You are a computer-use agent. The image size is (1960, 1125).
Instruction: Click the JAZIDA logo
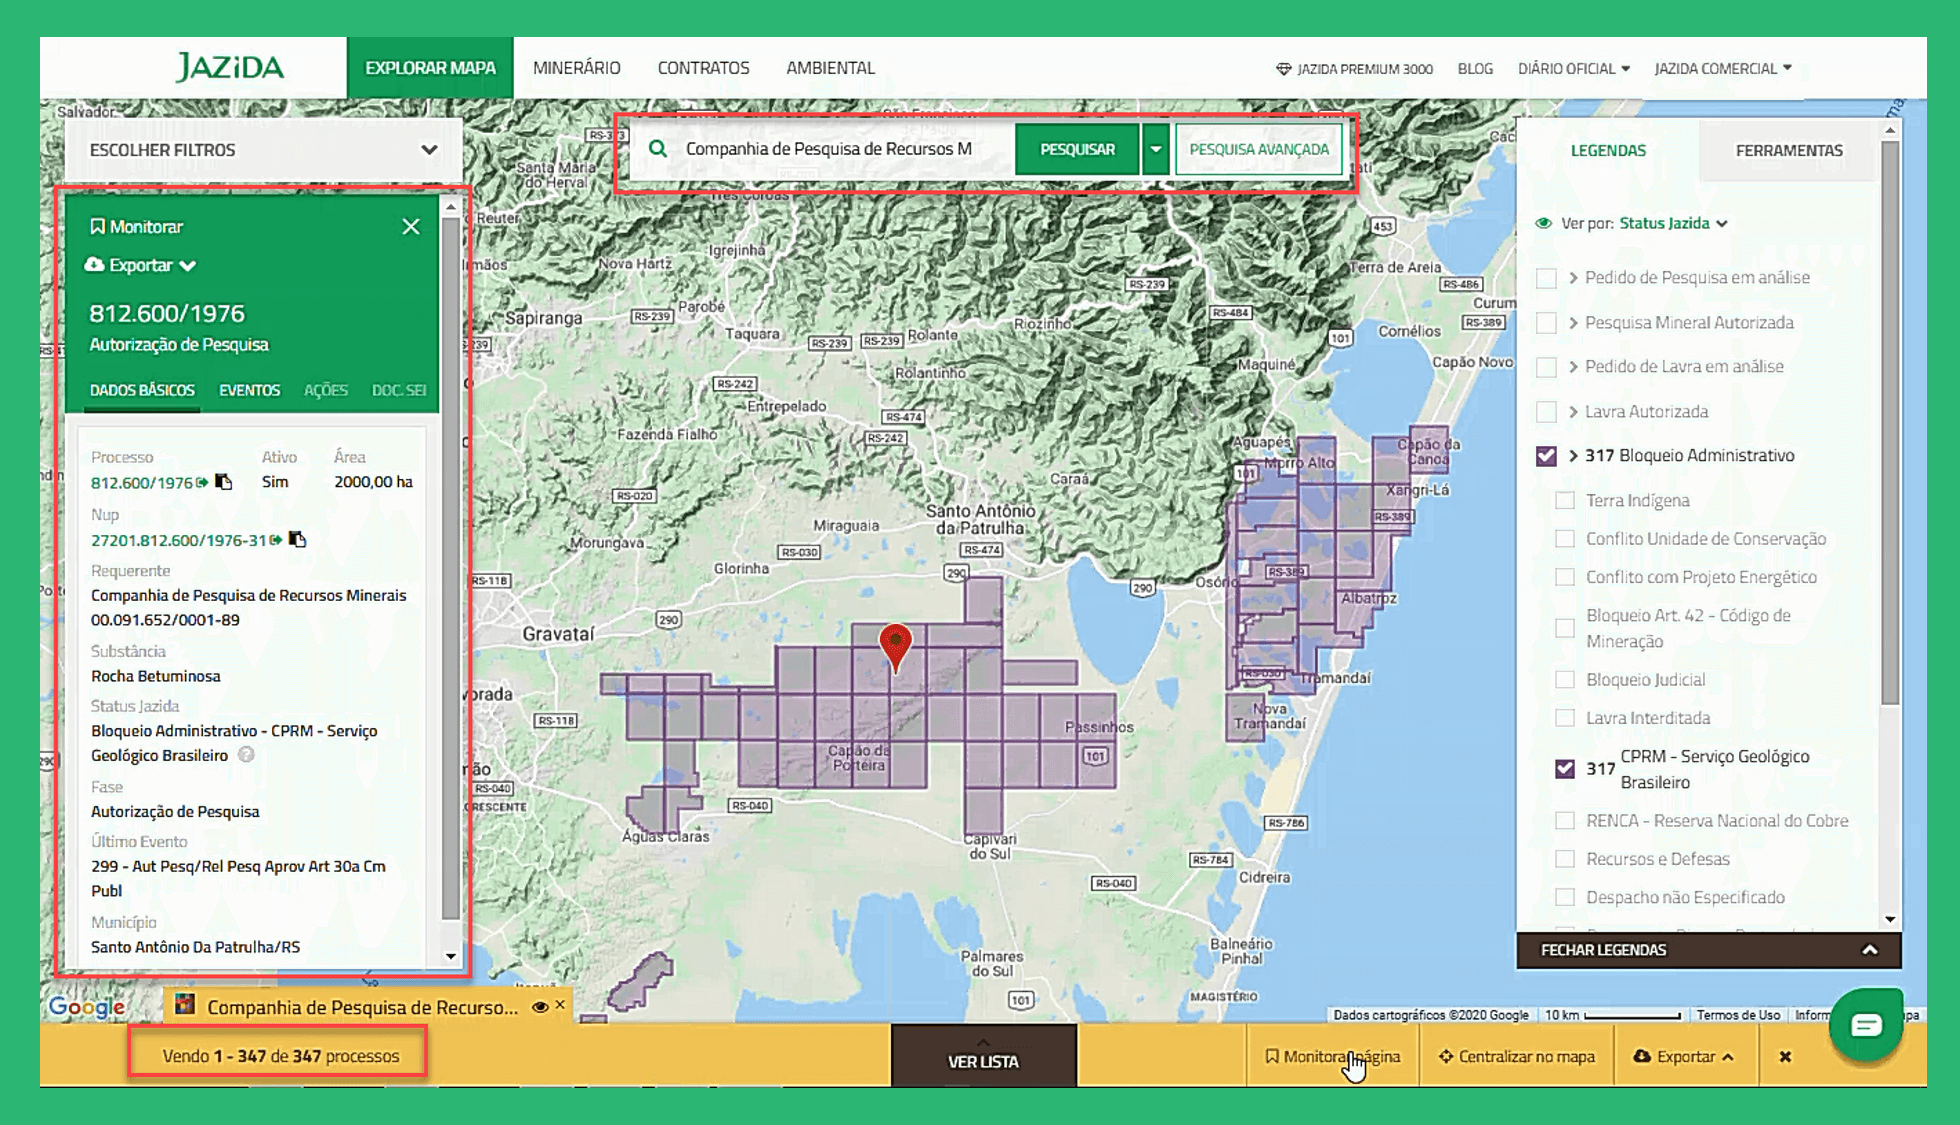[230, 67]
